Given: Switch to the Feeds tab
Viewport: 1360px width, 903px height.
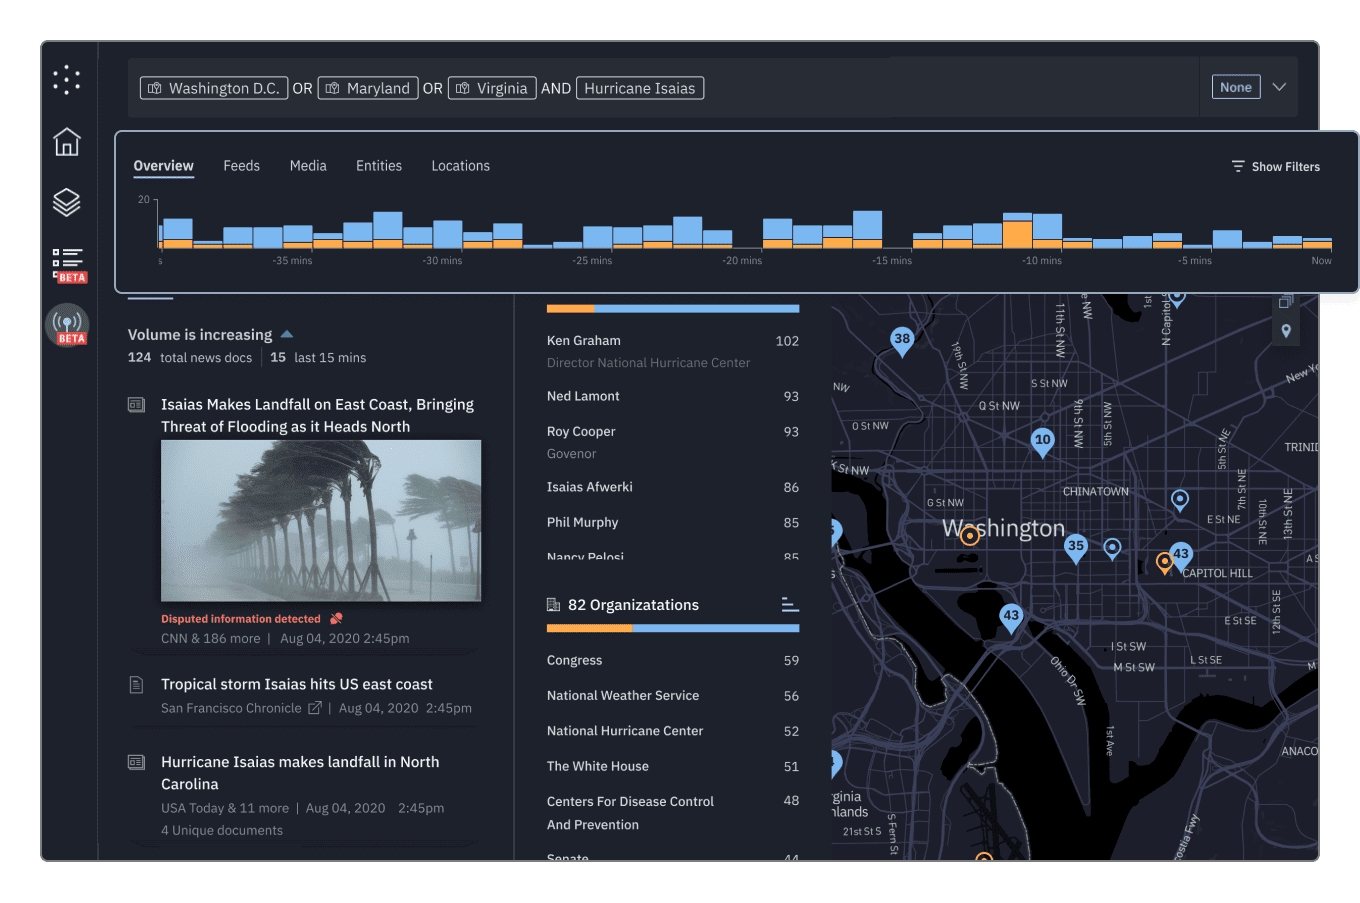Looking at the screenshot, I should 241,166.
